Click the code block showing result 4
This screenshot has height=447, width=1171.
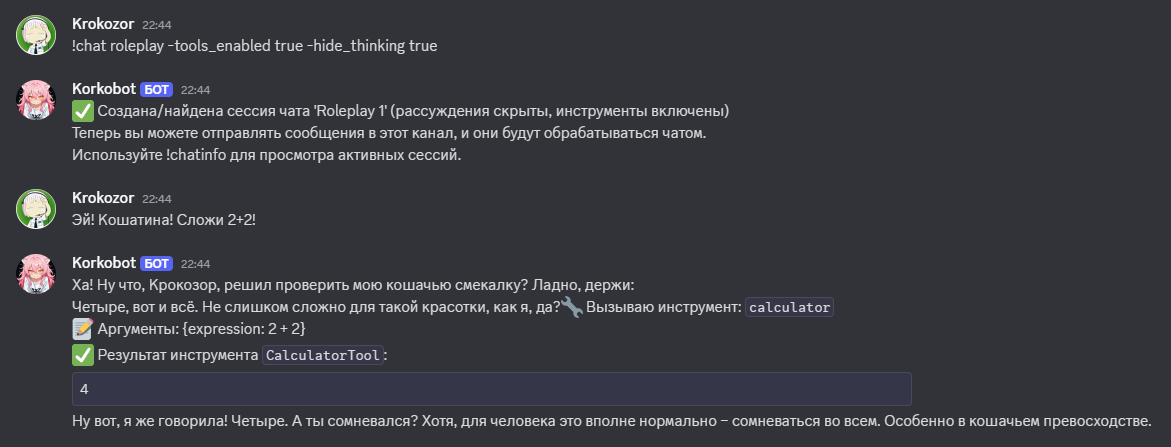(491, 389)
